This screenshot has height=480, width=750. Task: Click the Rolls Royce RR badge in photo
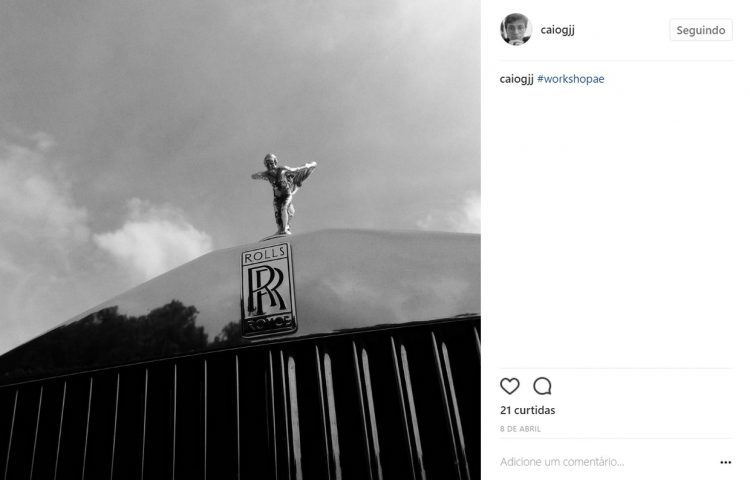[268, 290]
